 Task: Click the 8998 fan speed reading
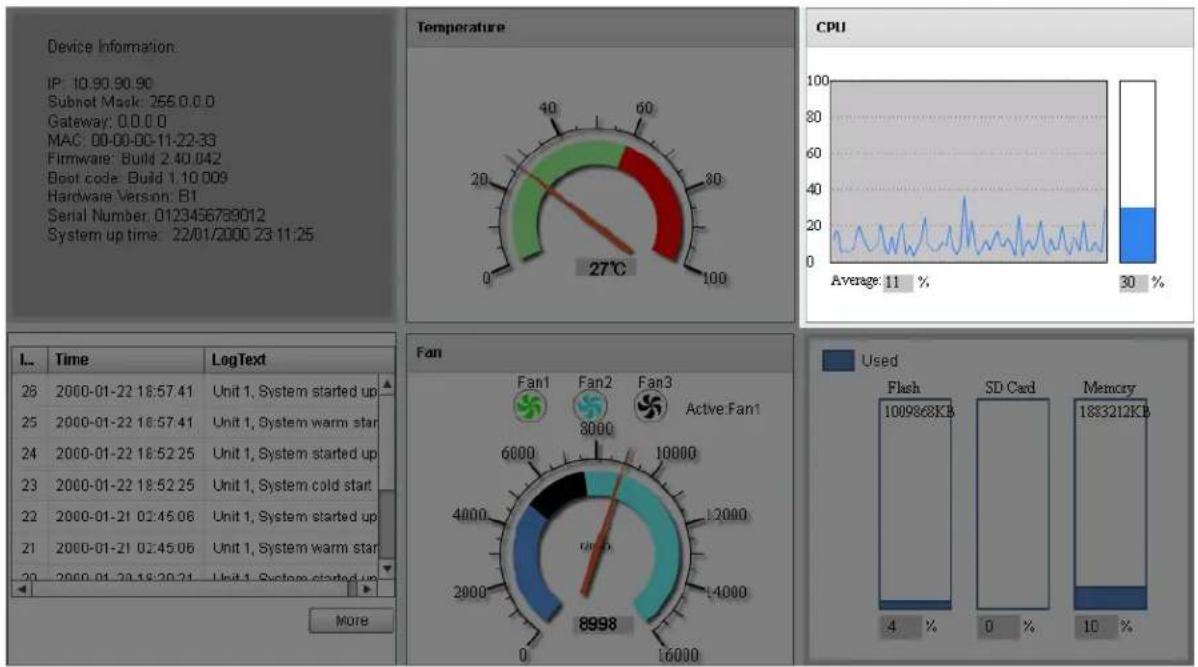597,624
